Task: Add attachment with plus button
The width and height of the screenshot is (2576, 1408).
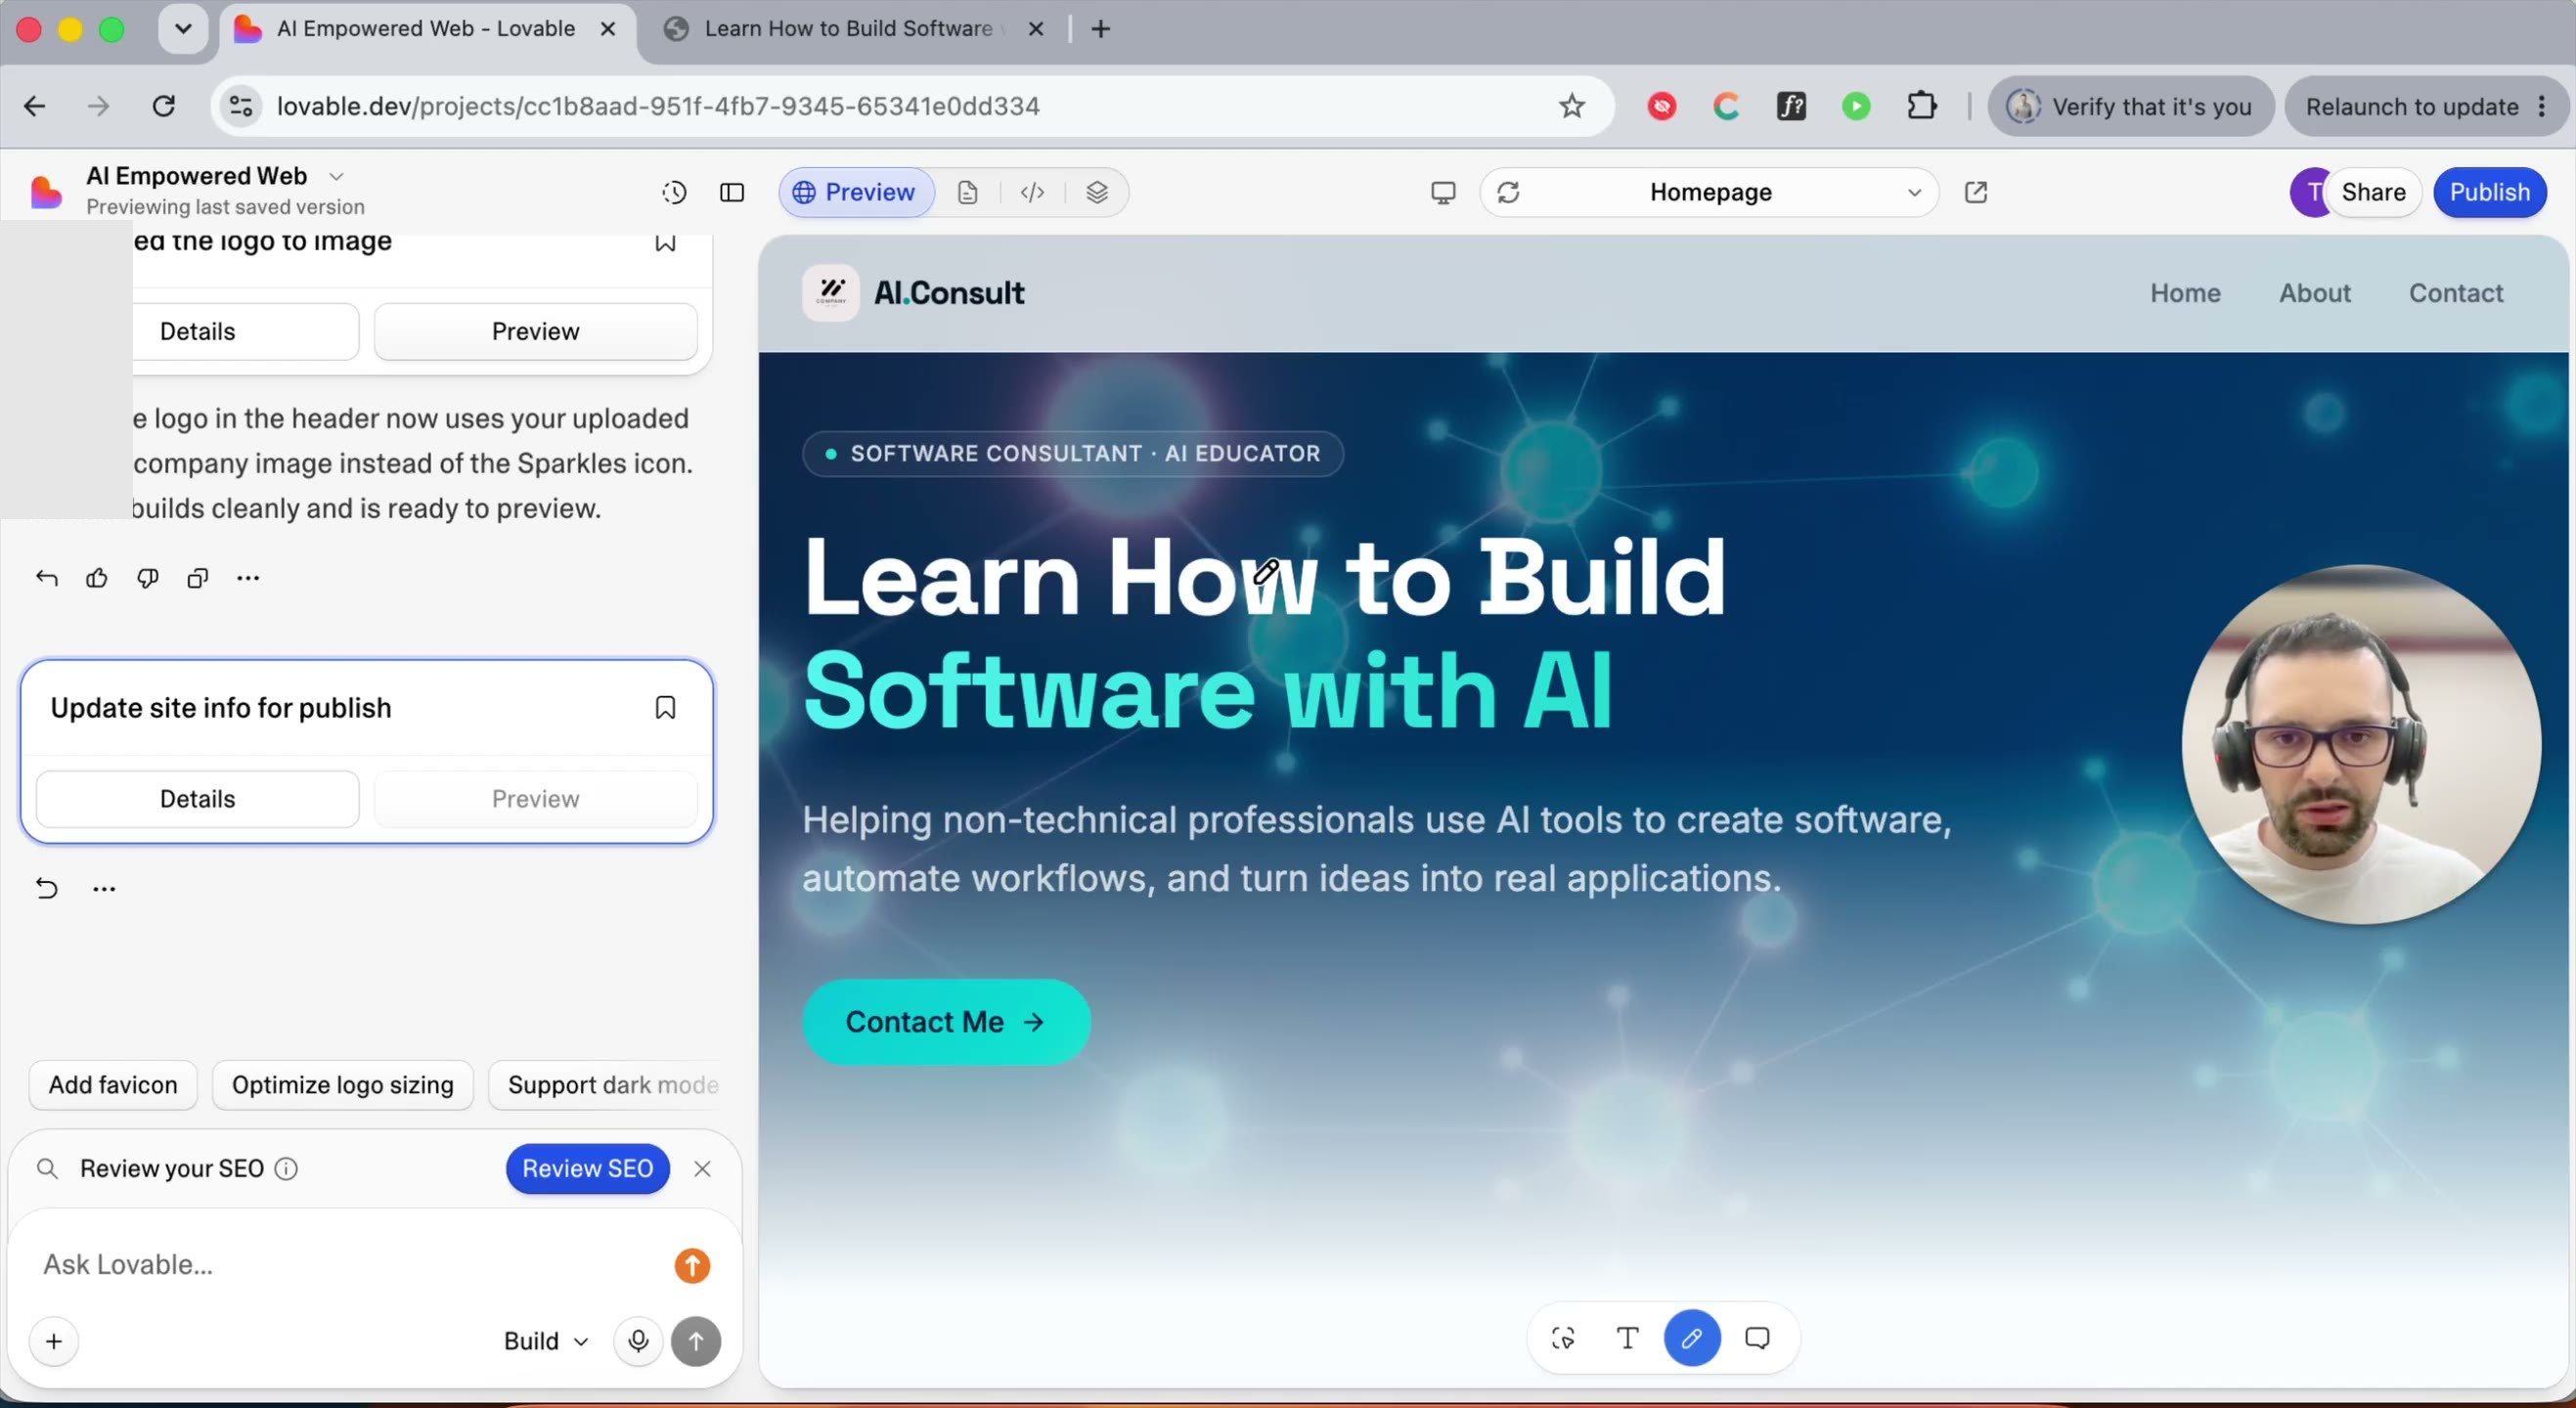Action: [x=54, y=1341]
